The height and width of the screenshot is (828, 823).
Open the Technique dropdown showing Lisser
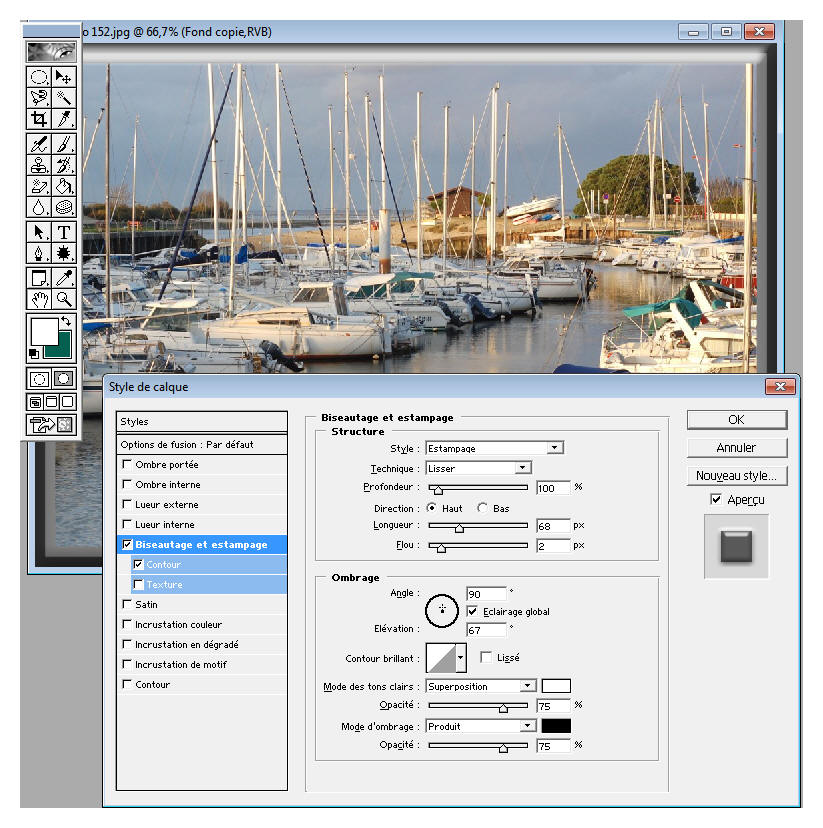click(478, 468)
